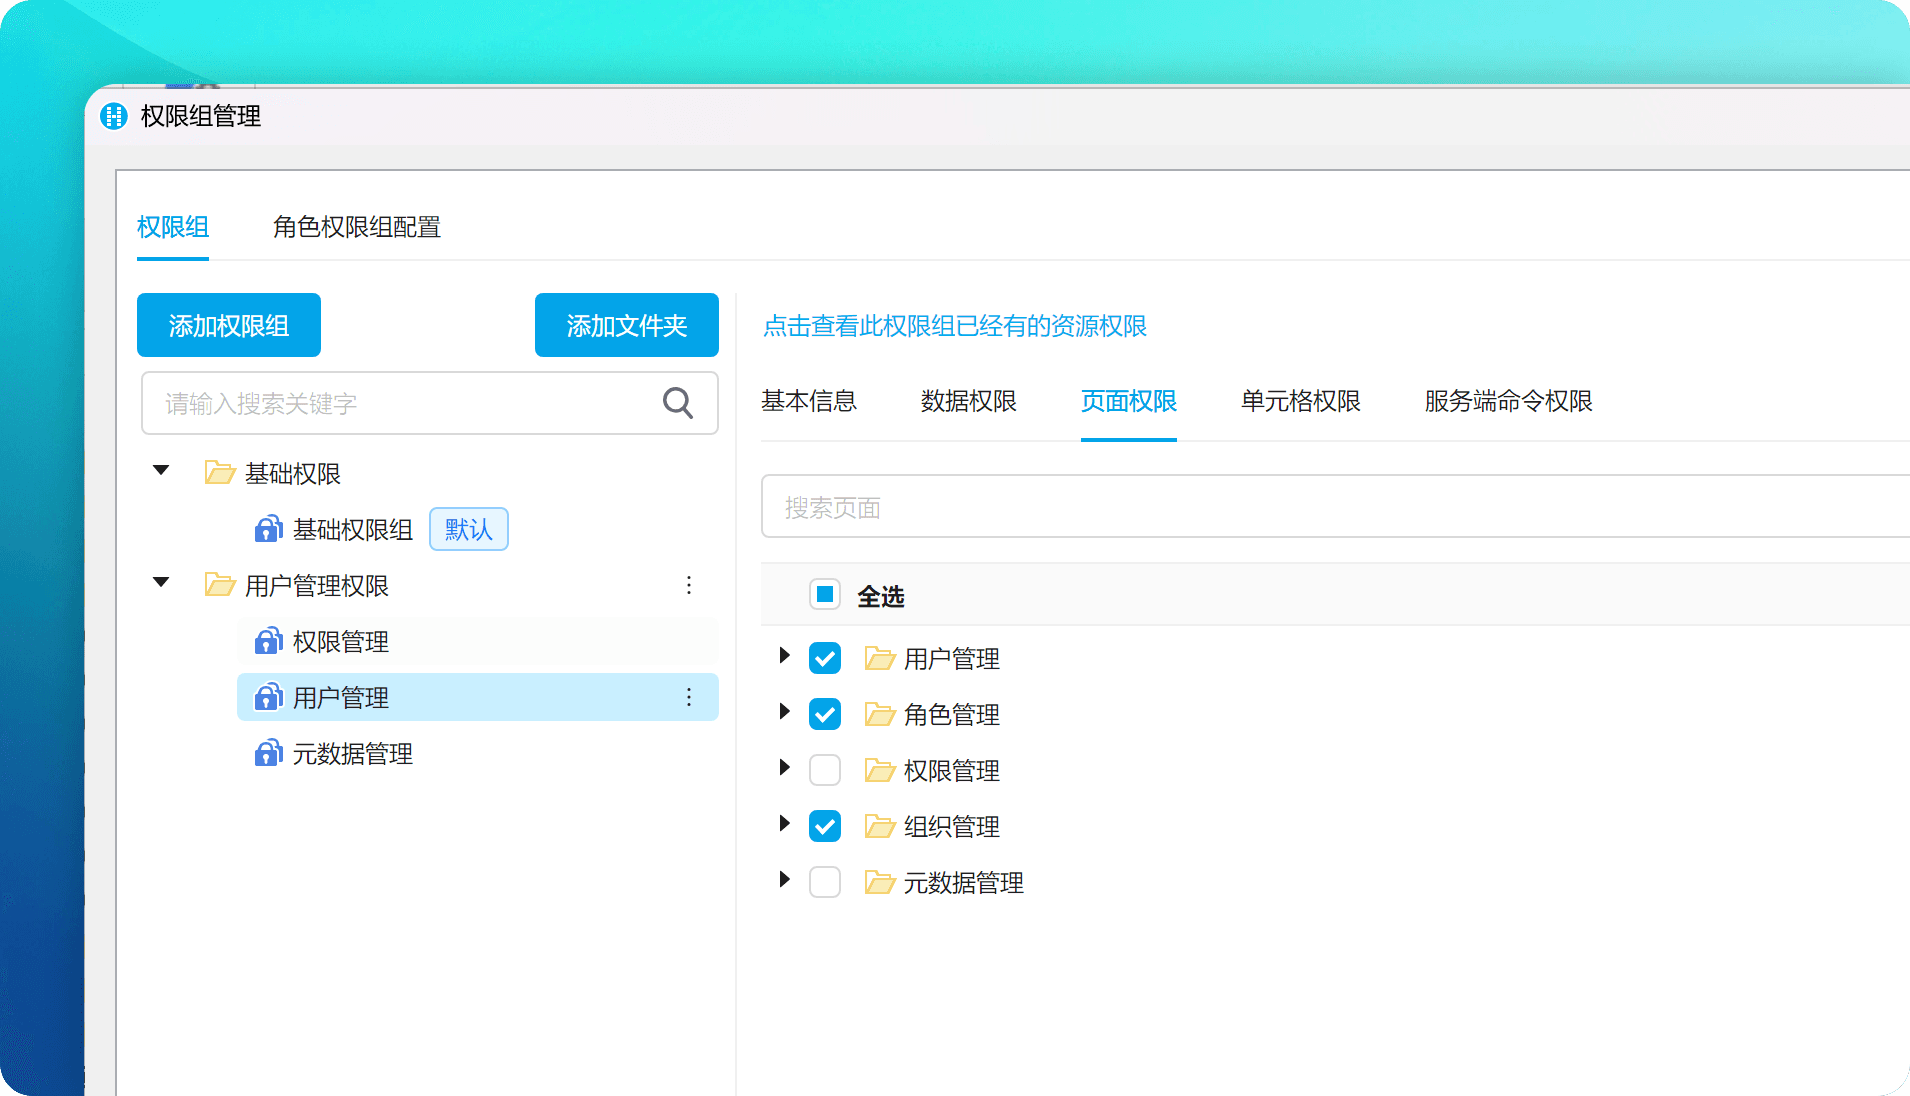Click the 元数据管理 page label in list
Screen dimensions: 1910x1096
click(964, 883)
